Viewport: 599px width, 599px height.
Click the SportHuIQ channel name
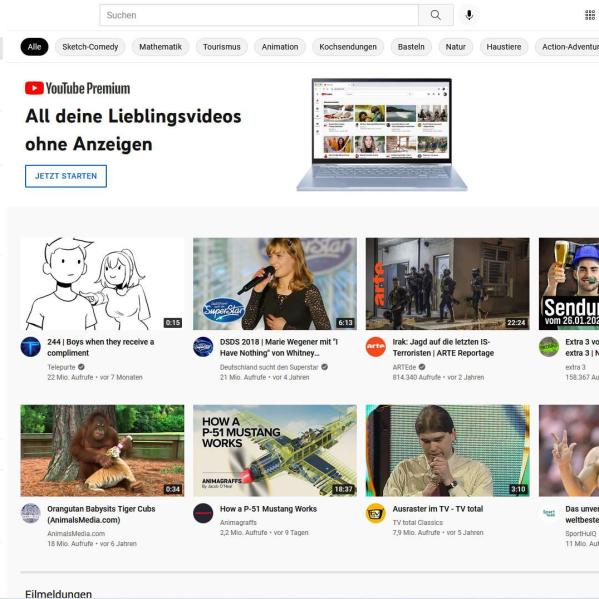(580, 534)
